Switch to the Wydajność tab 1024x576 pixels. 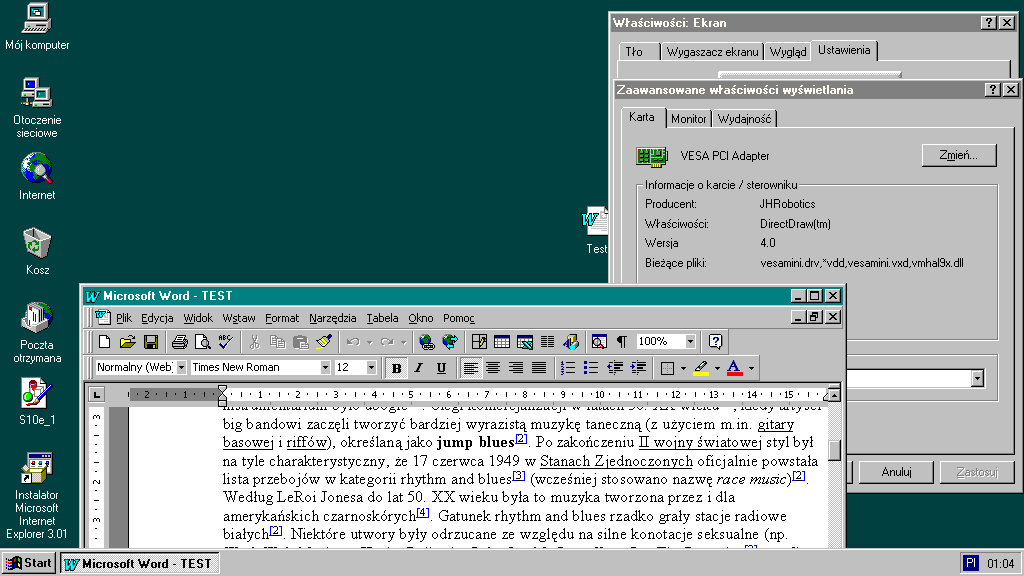744,119
